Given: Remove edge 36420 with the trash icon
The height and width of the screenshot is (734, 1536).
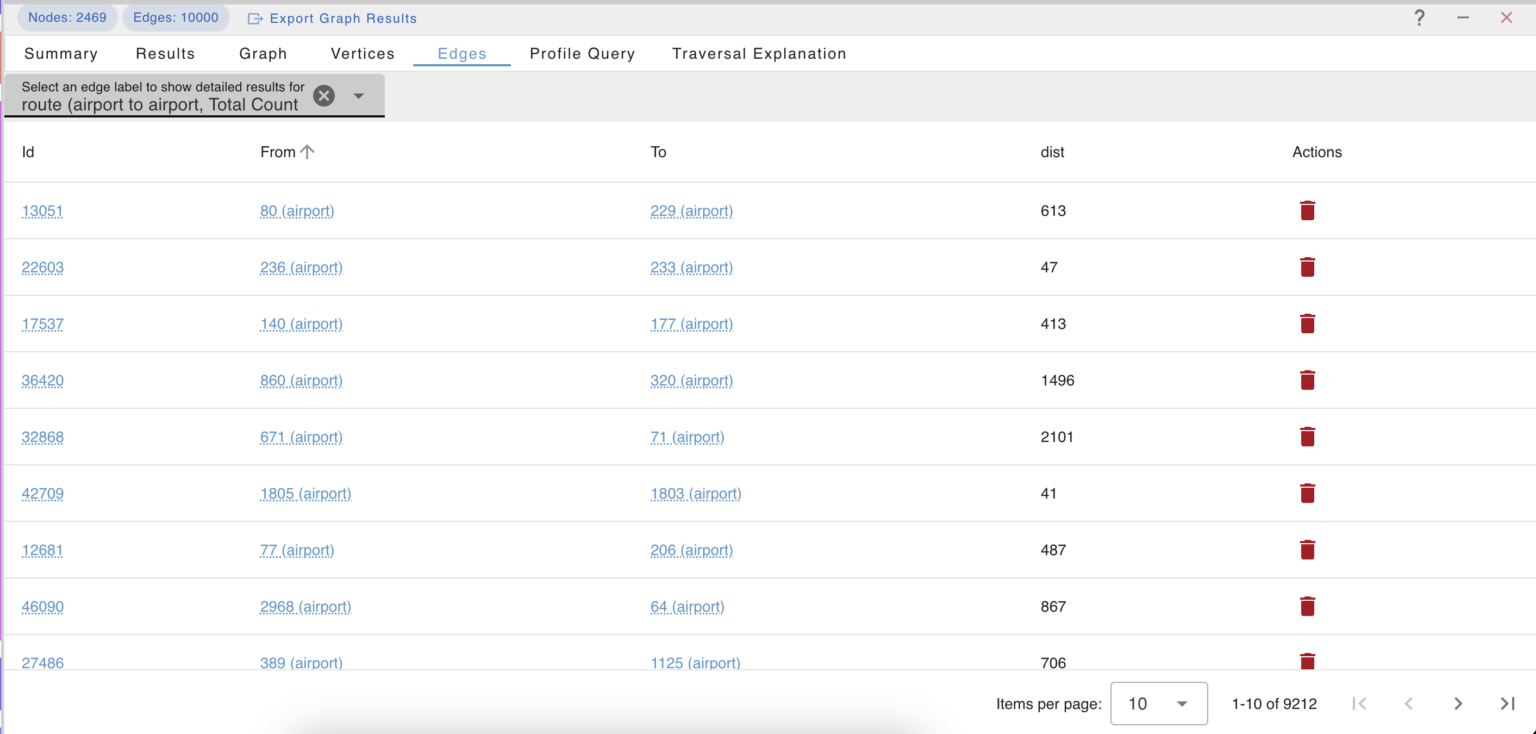Looking at the screenshot, I should tap(1307, 380).
